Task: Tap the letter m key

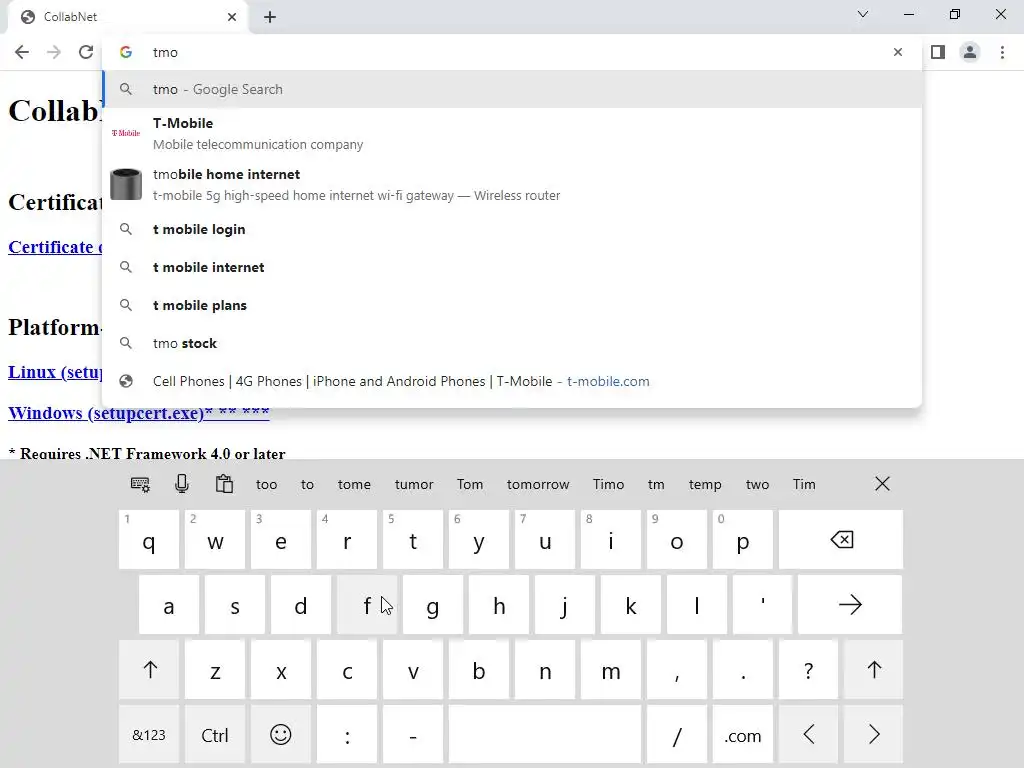Action: [611, 669]
